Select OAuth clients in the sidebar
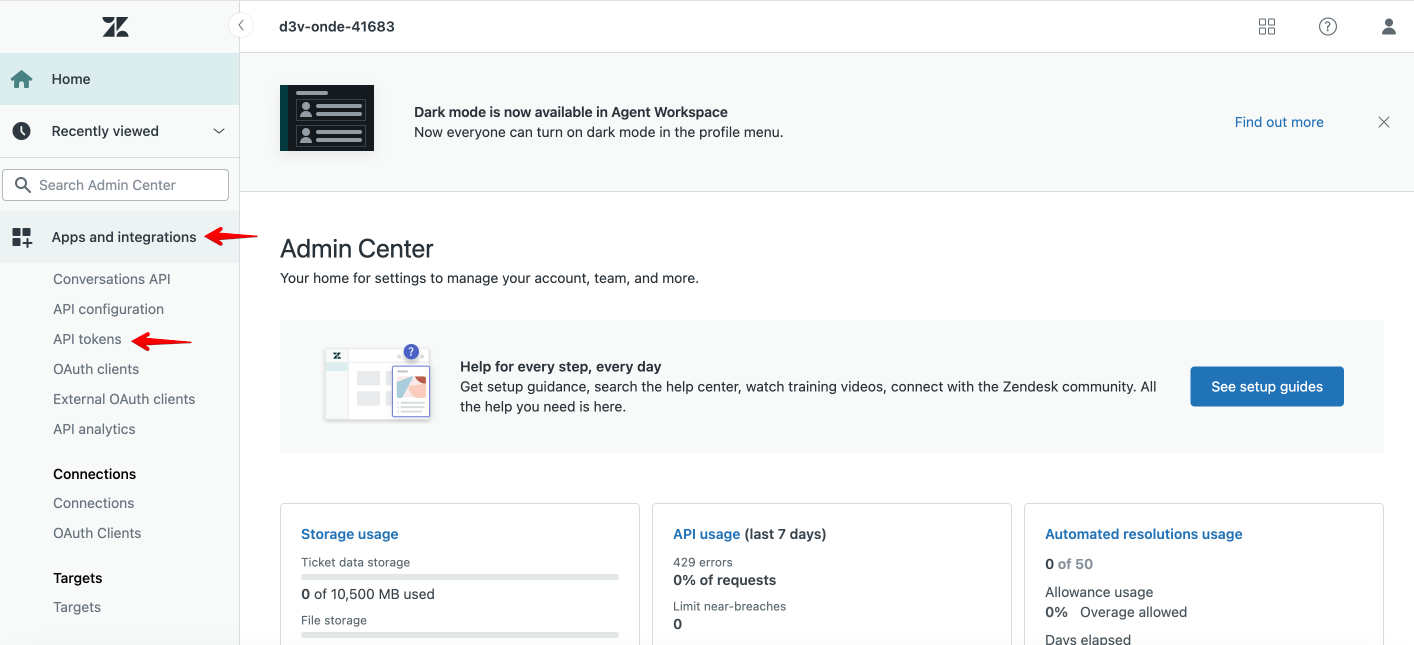Image resolution: width=1414 pixels, height=645 pixels. (96, 369)
